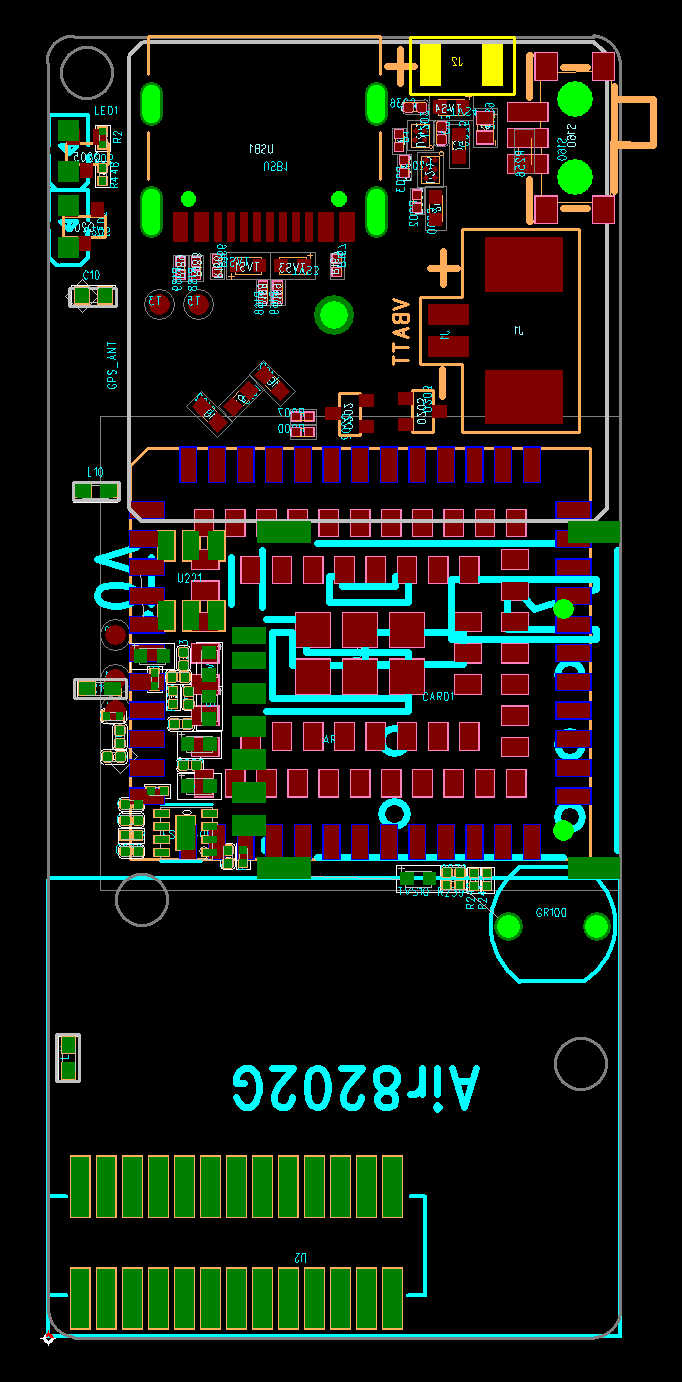Select the T5 test point
This screenshot has width=682, height=1382.
click(198, 303)
